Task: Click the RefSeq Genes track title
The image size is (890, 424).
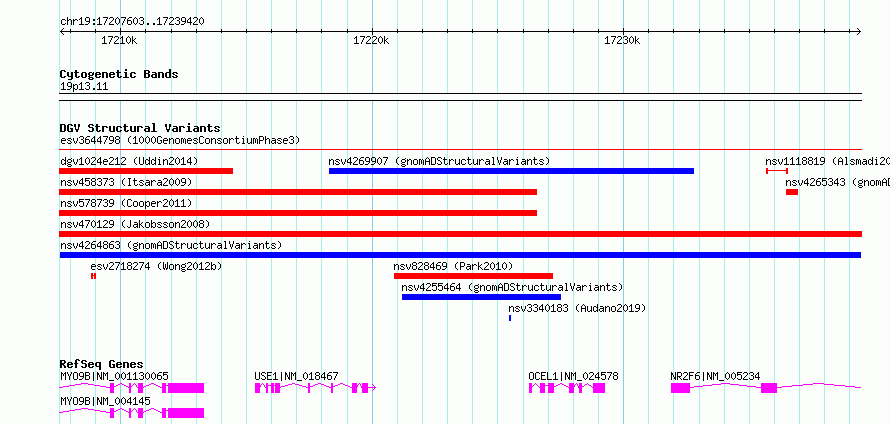Action: click(x=101, y=364)
